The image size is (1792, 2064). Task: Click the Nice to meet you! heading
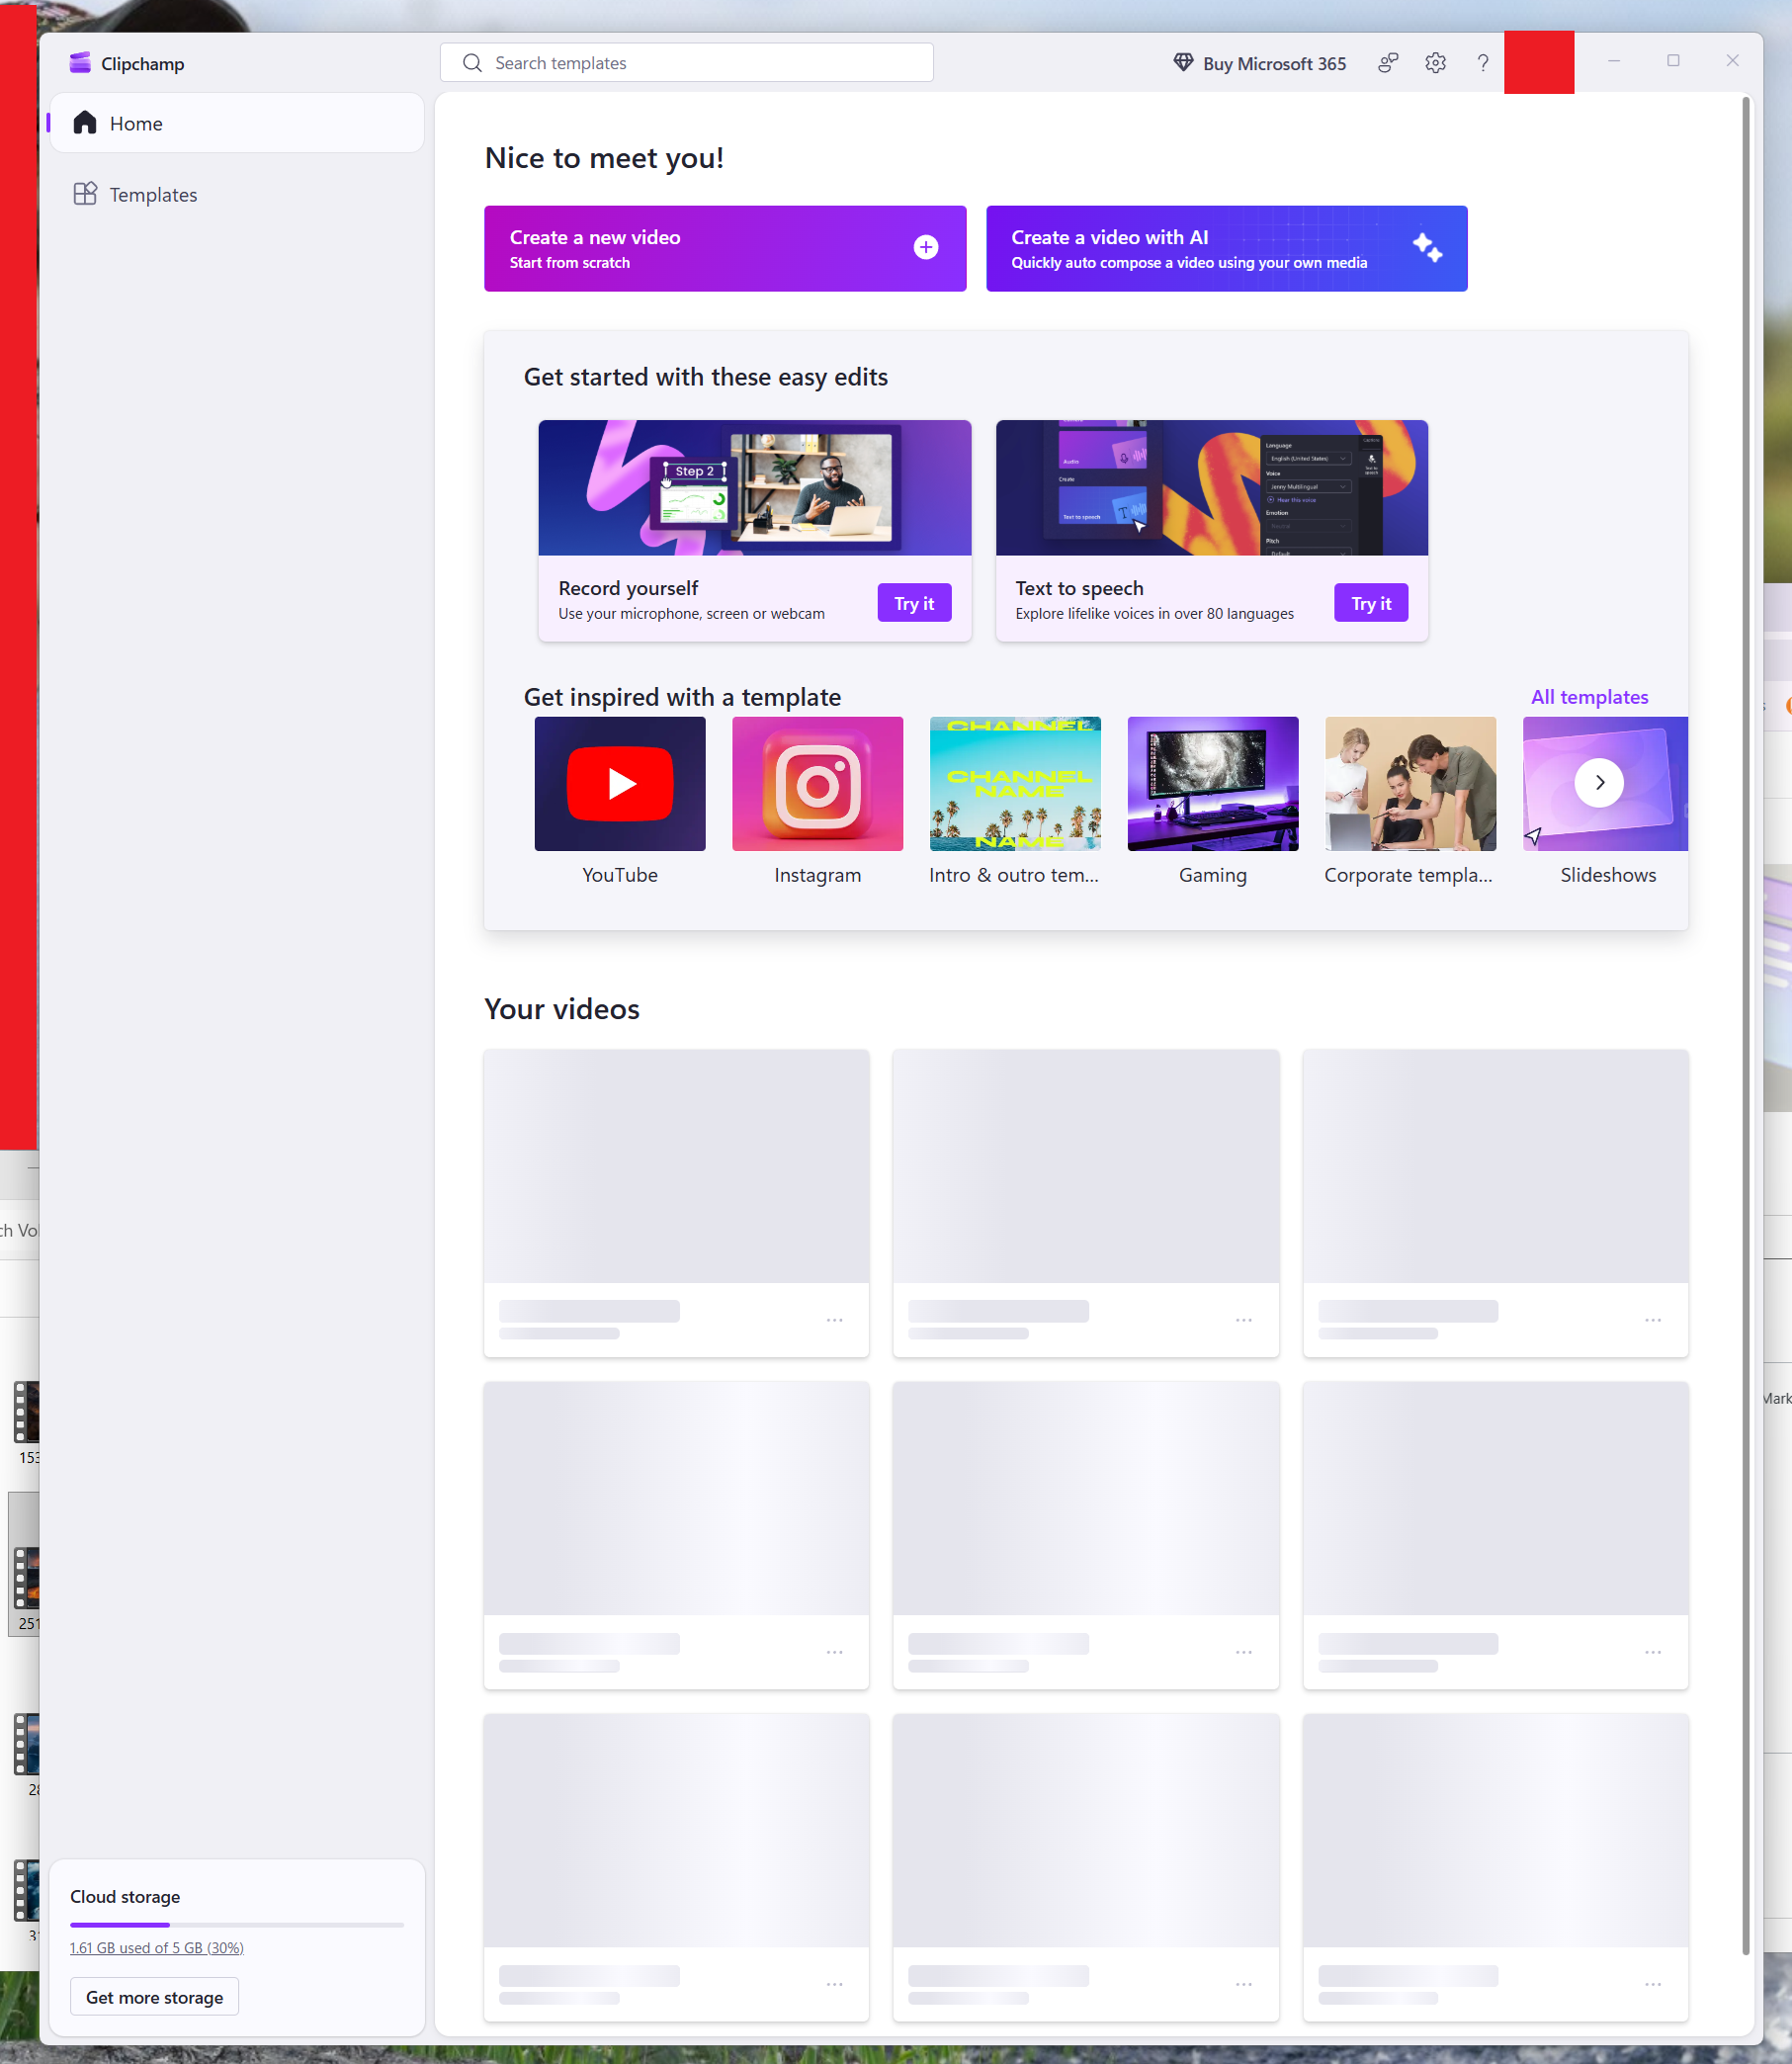pos(604,158)
